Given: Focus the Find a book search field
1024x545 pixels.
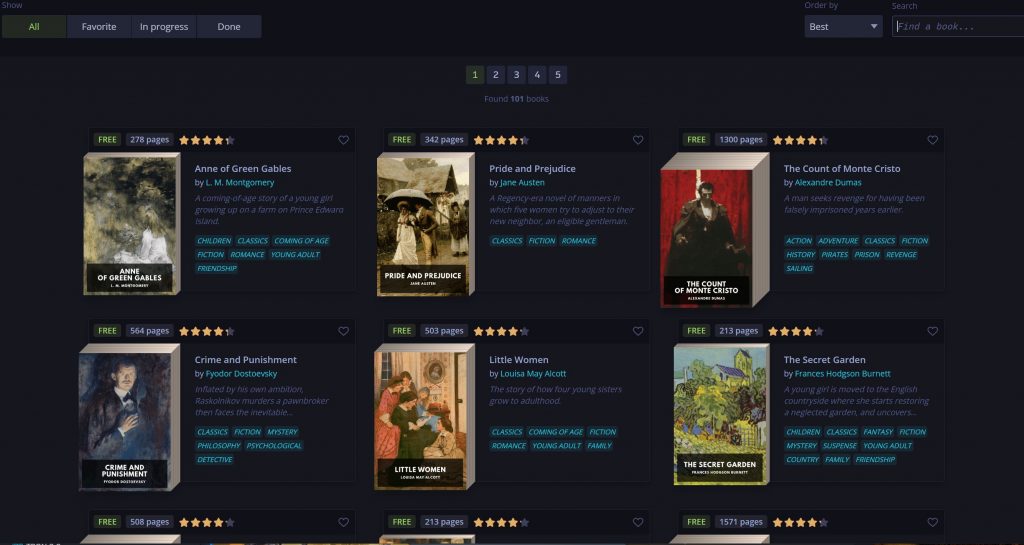Looking at the screenshot, I should [958, 27].
